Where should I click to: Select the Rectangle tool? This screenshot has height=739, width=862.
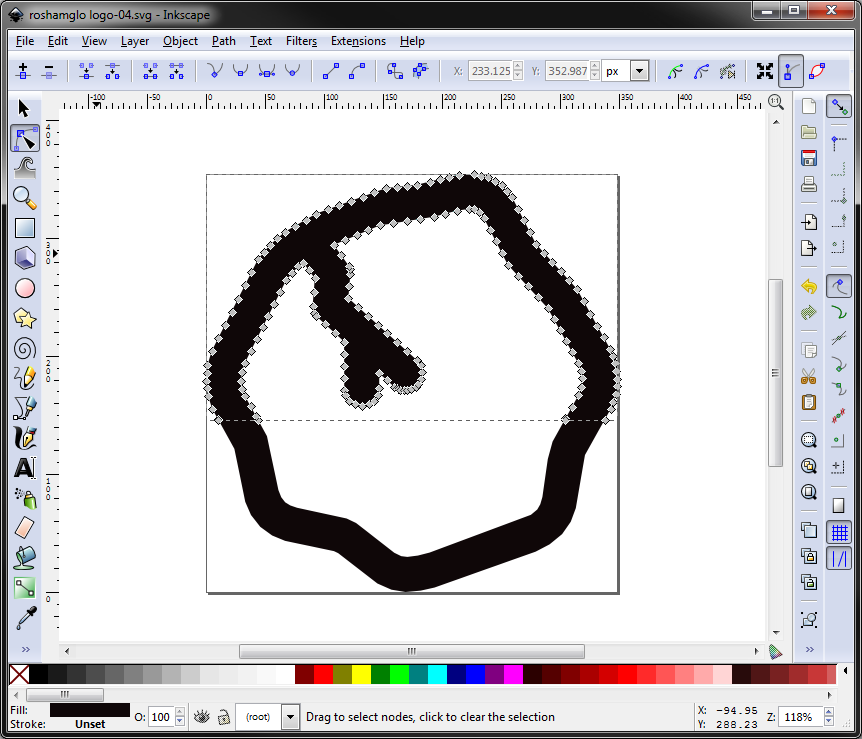pyautogui.click(x=25, y=228)
